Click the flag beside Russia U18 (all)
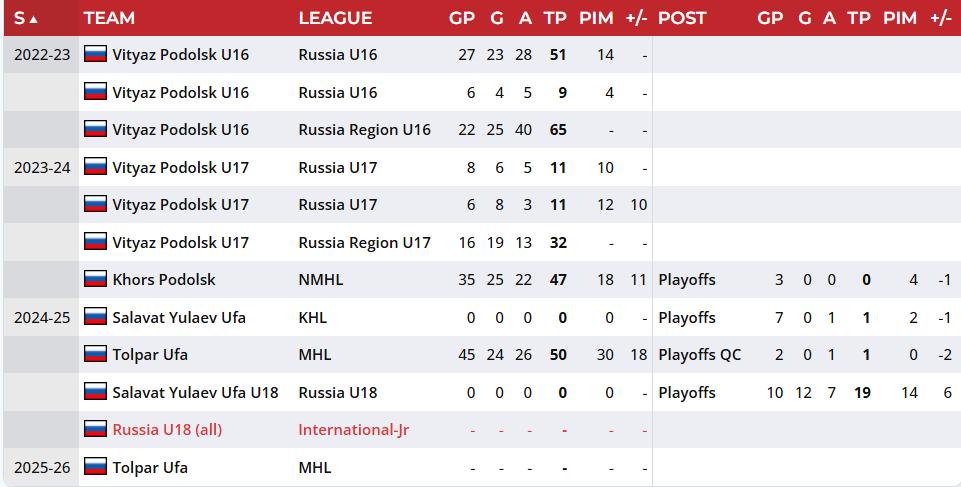The height and width of the screenshot is (487, 961). (x=96, y=429)
